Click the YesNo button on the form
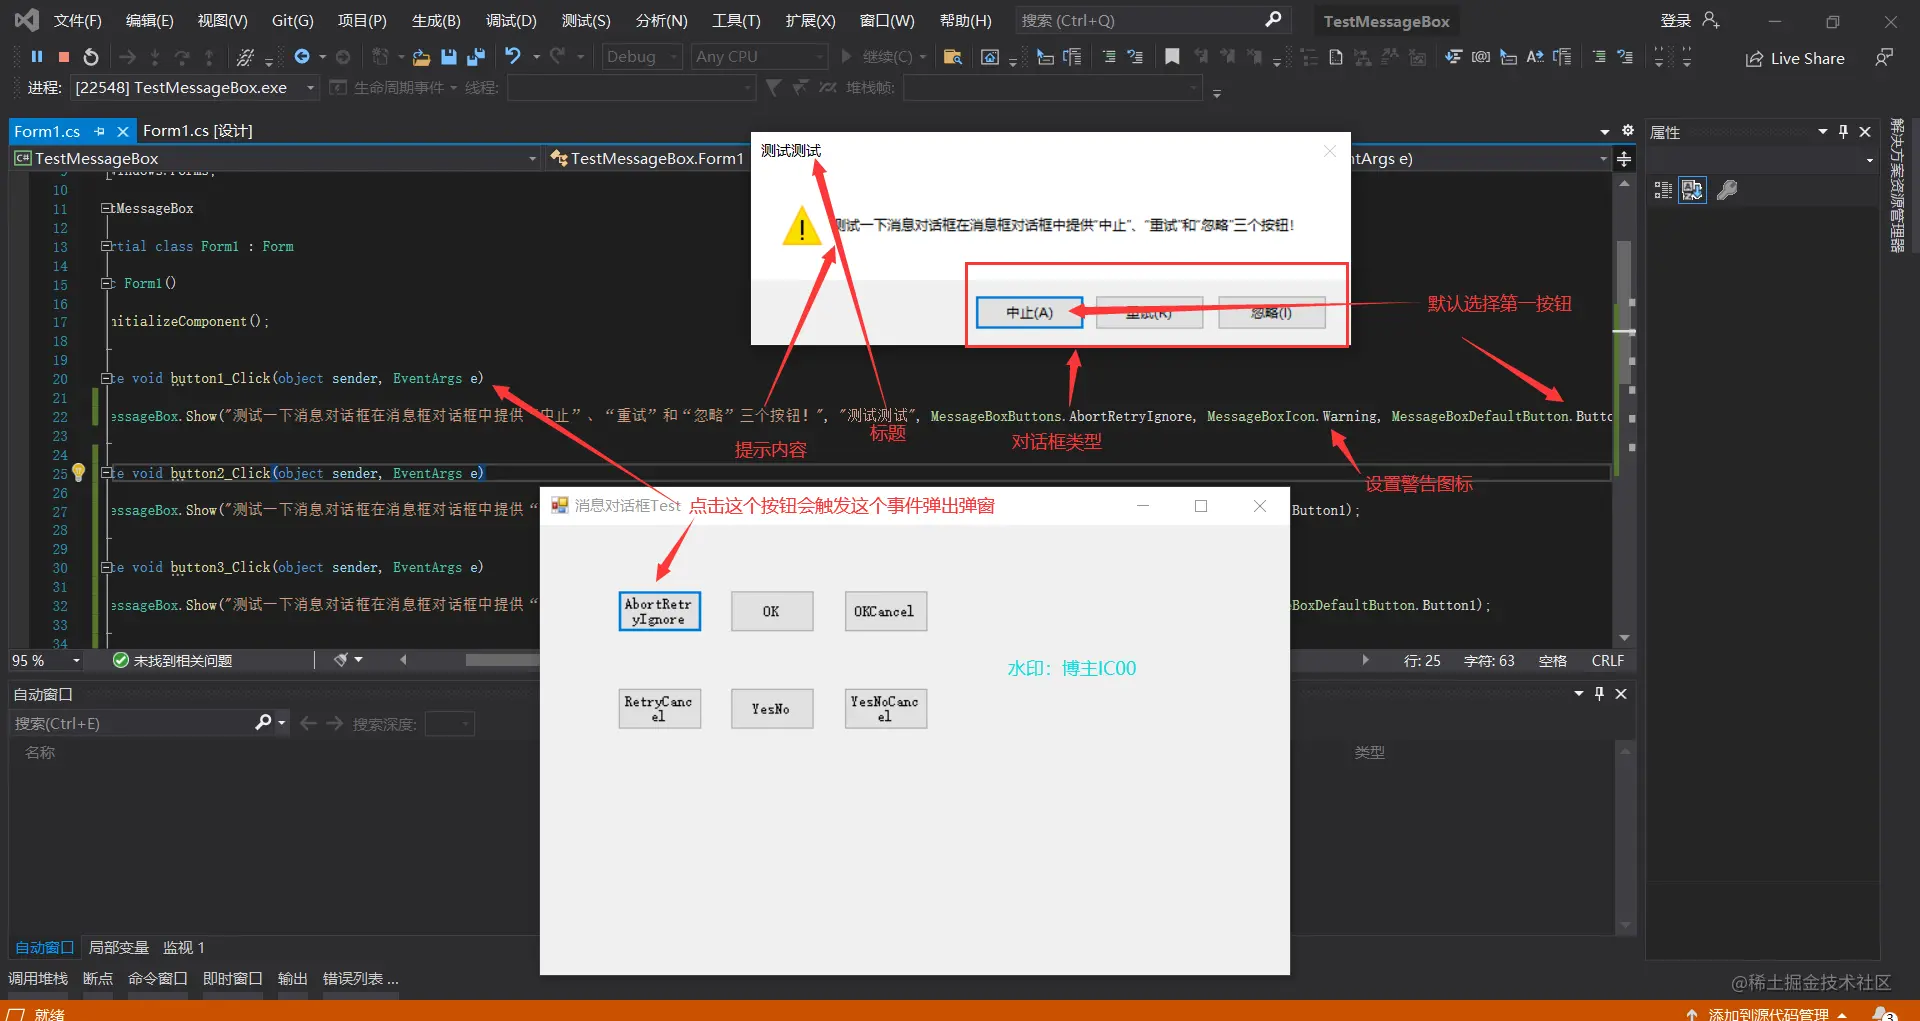Viewport: 1920px width, 1021px height. (x=771, y=709)
